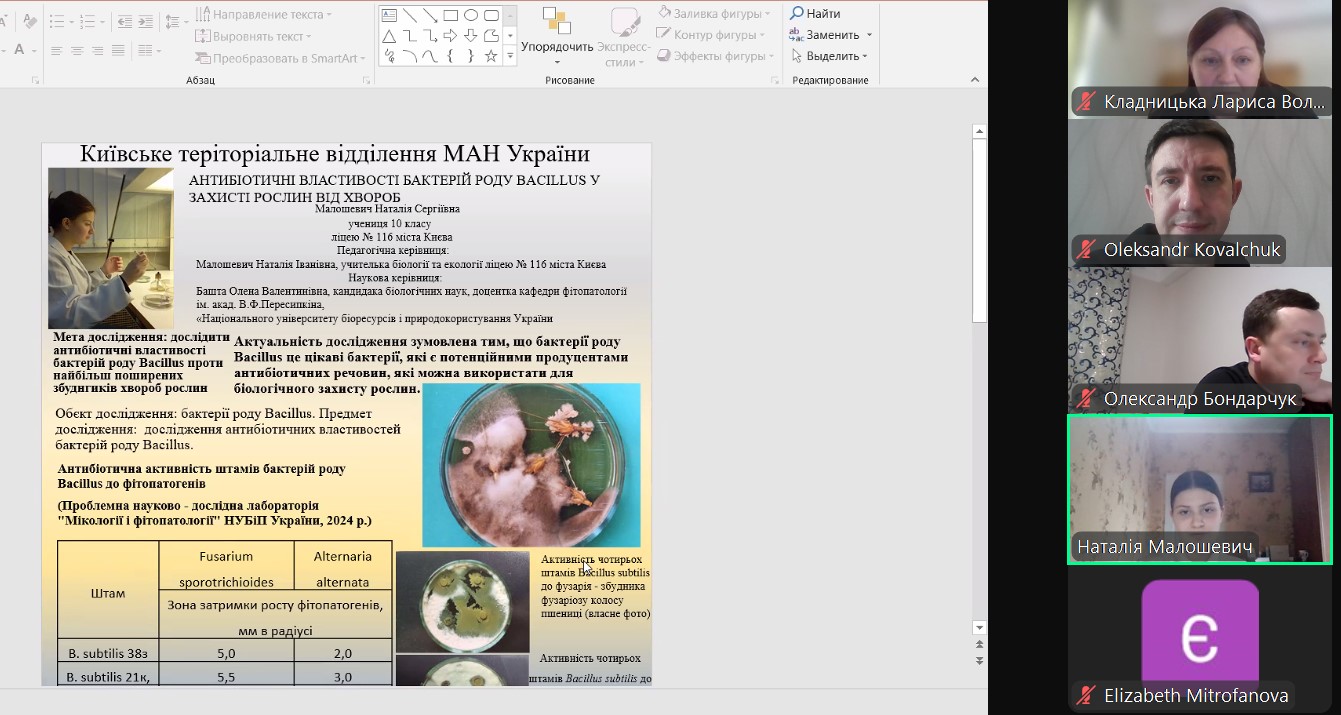
Task: Click the slide vertical scrollbar thumb
Action: pos(980,230)
